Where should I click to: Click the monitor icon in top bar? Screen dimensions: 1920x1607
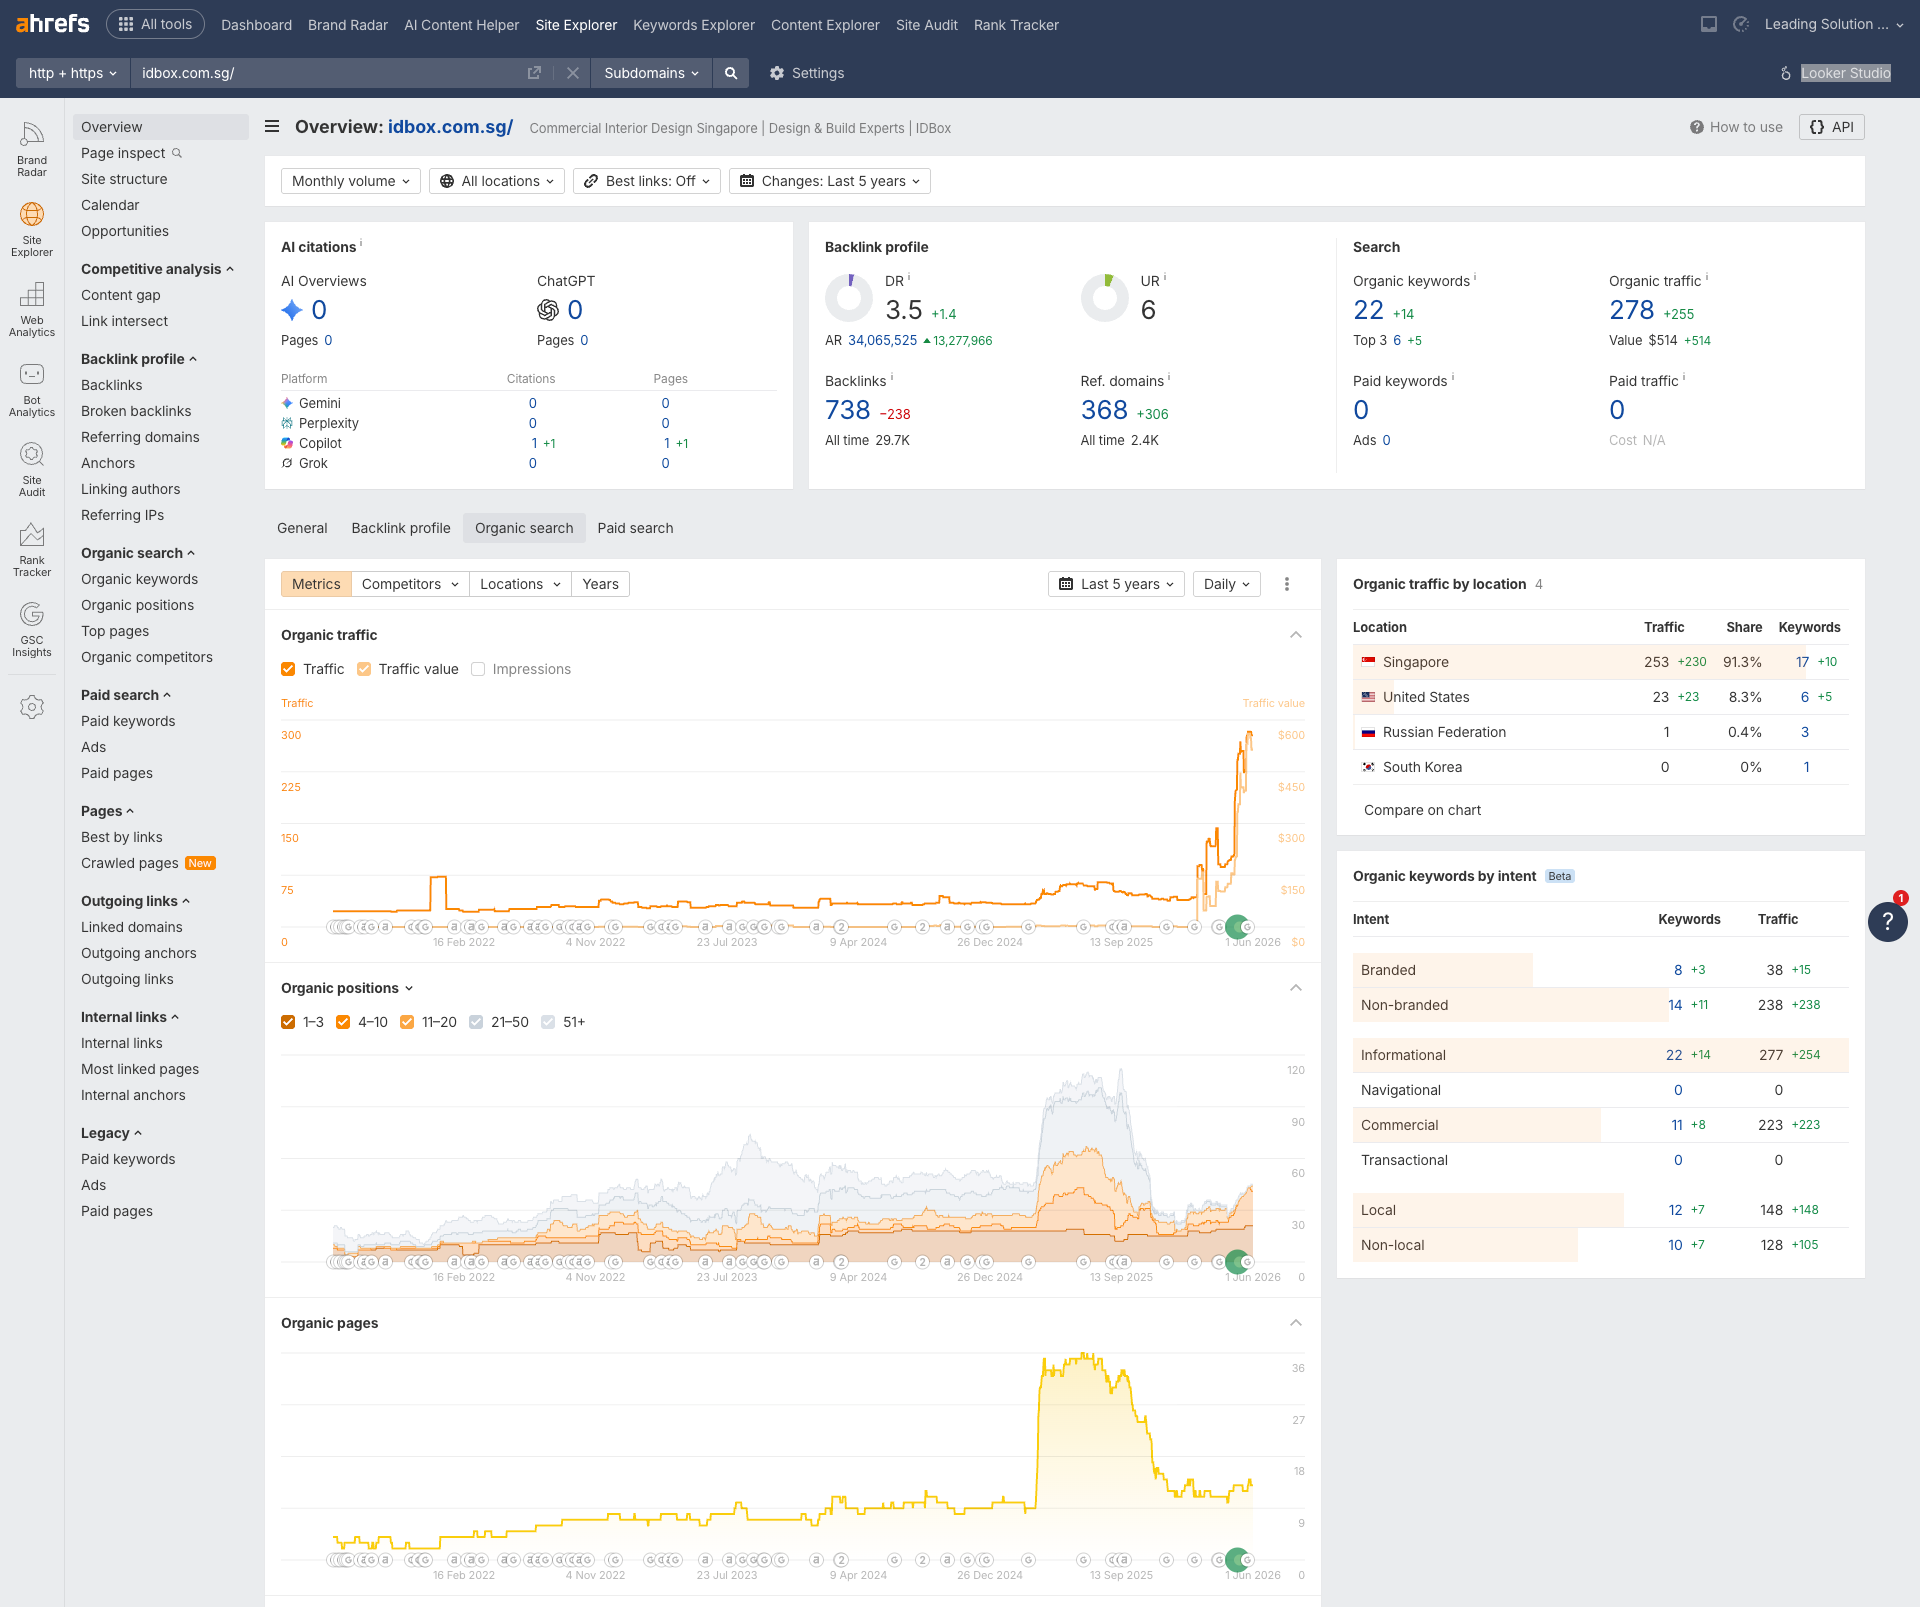tap(1709, 24)
